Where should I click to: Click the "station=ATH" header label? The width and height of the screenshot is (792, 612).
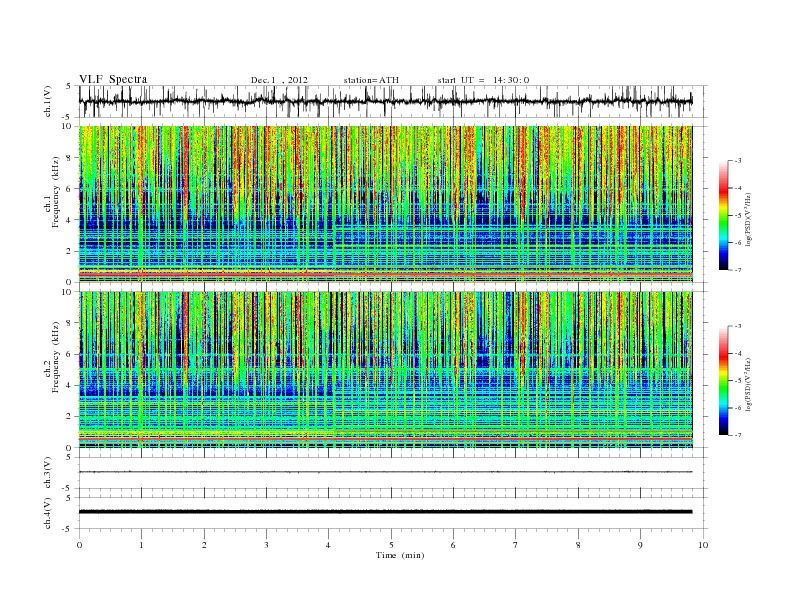pyautogui.click(x=371, y=80)
